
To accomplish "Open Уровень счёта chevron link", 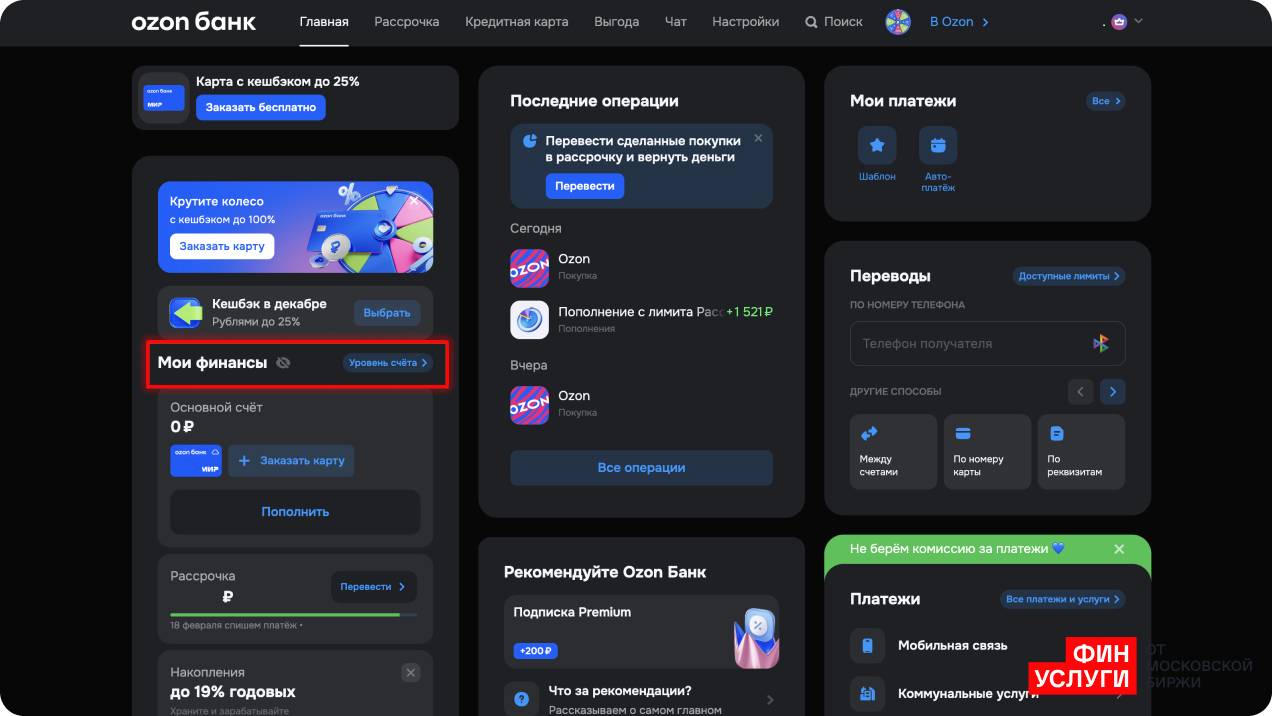I will point(388,363).
